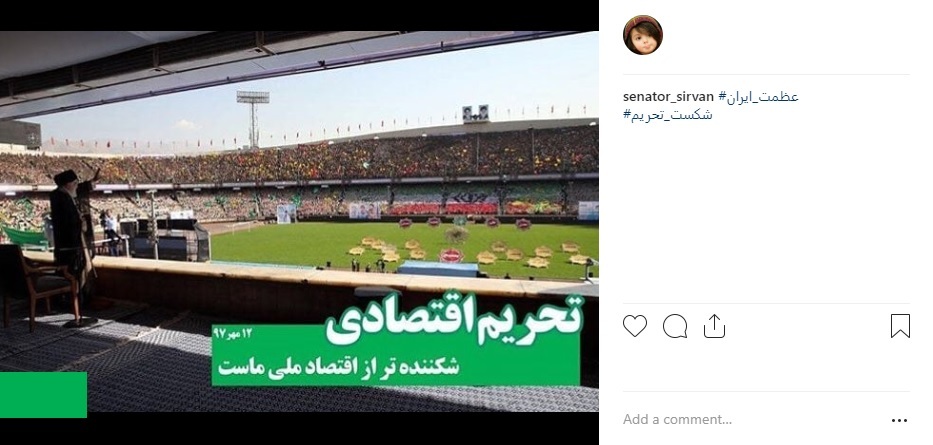Viewport: 933px width, 445px height.
Task: Click the تحریم اقتصادی headline on the image
Action: pyautogui.click(x=454, y=319)
